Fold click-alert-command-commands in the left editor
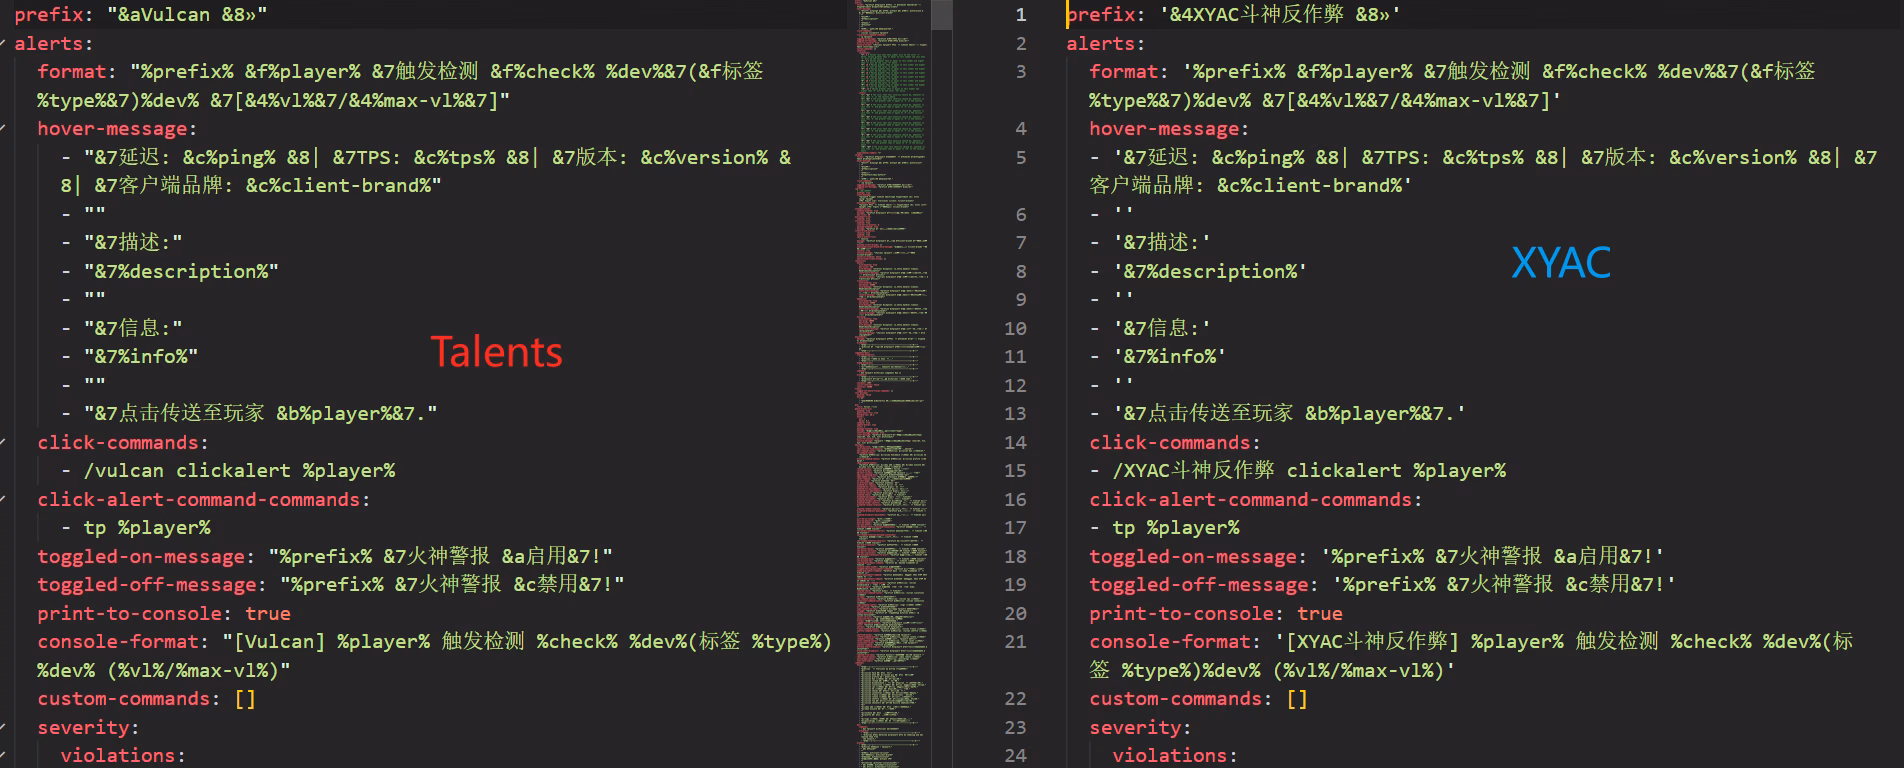 tap(4, 500)
